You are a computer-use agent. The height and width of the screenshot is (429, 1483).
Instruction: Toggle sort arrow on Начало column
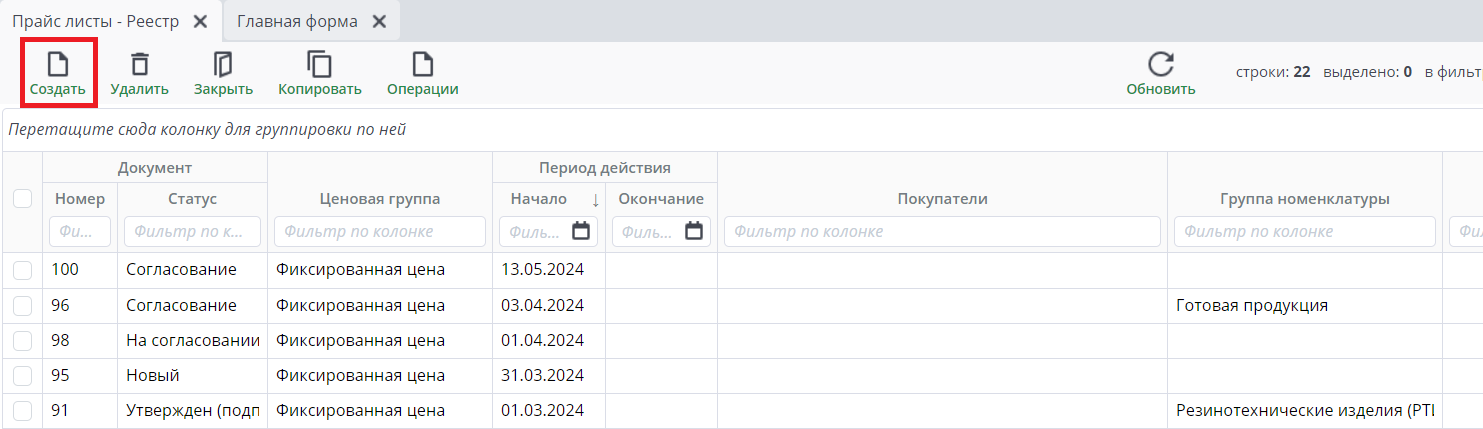coord(595,199)
